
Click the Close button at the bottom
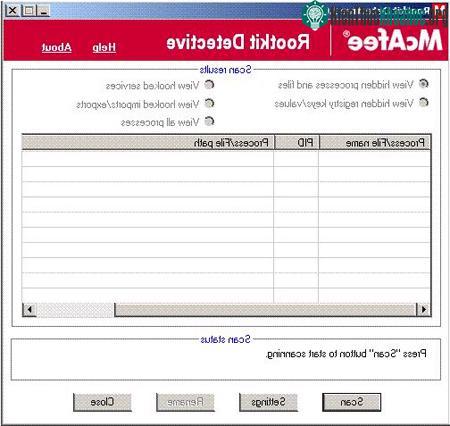pyautogui.click(x=102, y=402)
